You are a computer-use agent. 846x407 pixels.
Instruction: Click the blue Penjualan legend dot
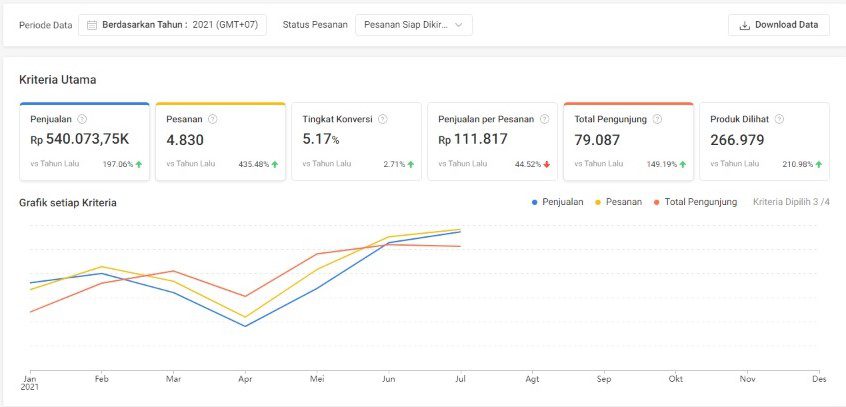(x=535, y=202)
